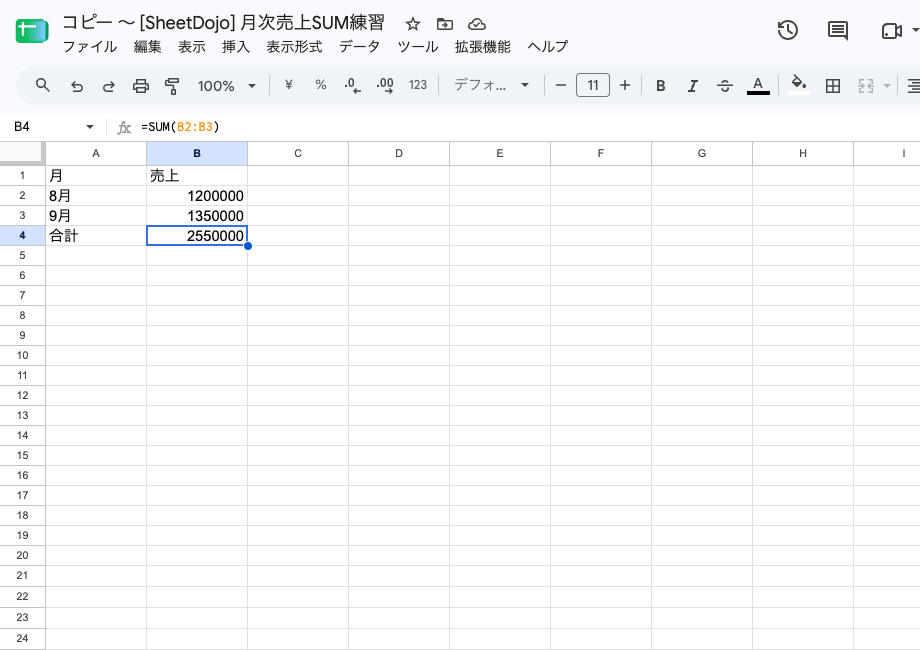Select row 10 header
Viewport: 920px width, 650px height.
[x=22, y=356]
